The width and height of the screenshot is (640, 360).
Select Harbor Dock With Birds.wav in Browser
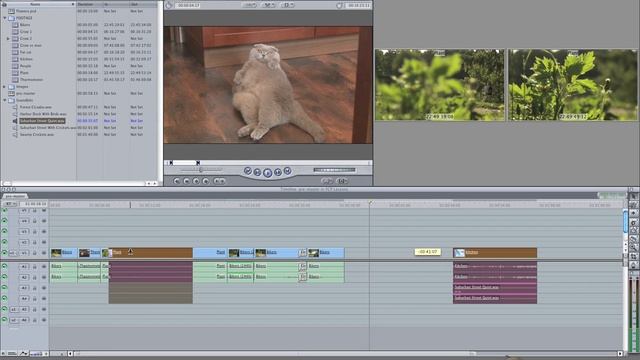pos(43,114)
